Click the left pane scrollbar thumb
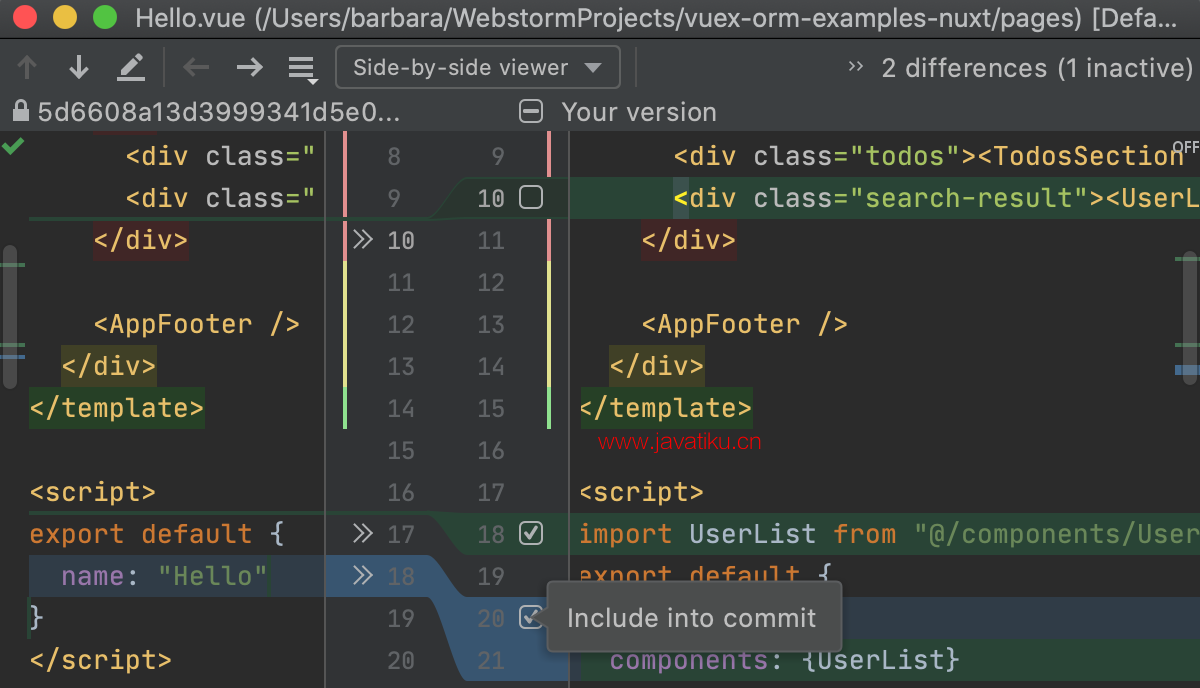 click(x=10, y=316)
